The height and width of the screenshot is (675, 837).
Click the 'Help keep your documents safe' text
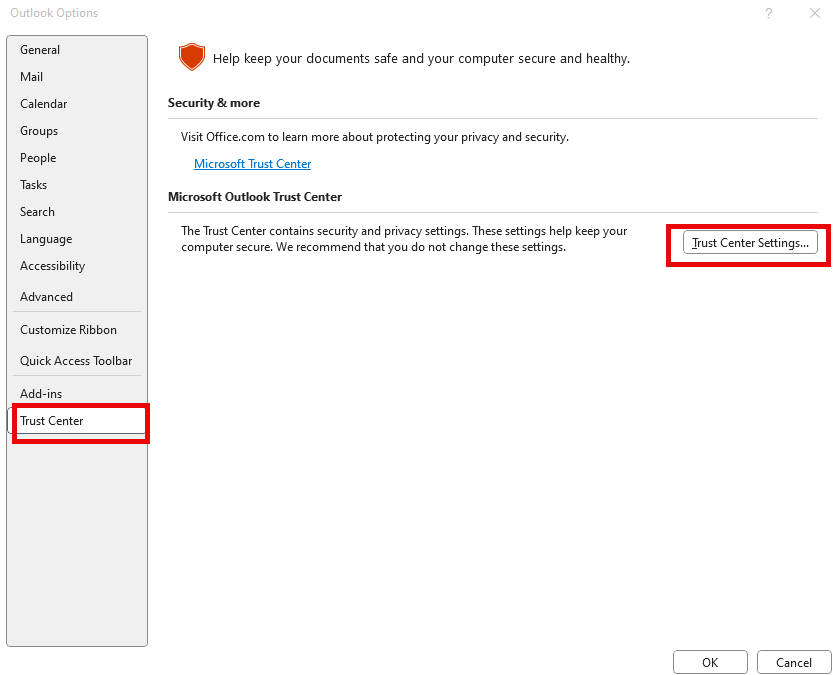pyautogui.click(x=421, y=58)
